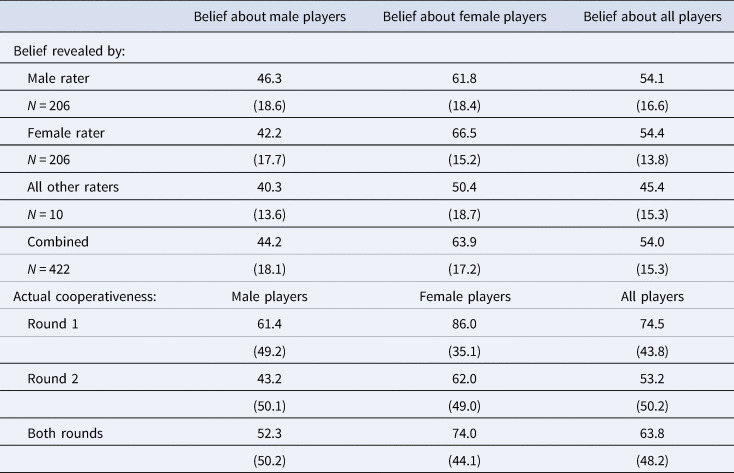Click the value 63.8 for Both rounds
734x473 pixels.
(x=652, y=433)
